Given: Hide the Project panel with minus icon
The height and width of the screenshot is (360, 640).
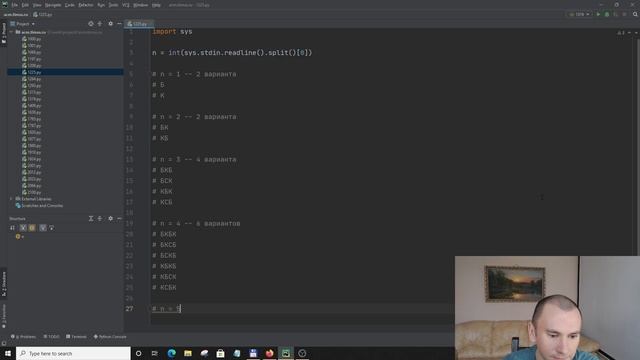Looking at the screenshot, I should 119,24.
